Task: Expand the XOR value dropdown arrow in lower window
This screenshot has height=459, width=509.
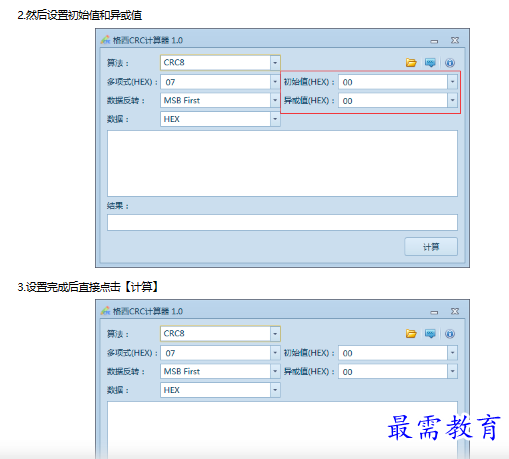Action: pos(452,371)
